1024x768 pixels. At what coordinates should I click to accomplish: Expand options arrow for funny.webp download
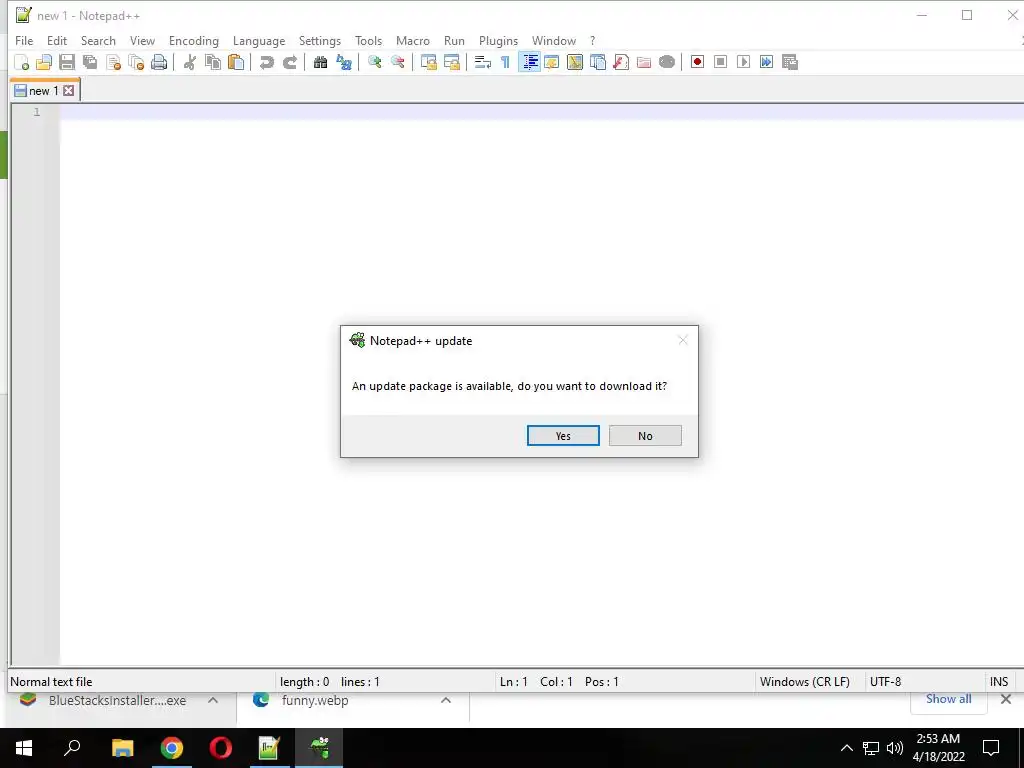(446, 700)
